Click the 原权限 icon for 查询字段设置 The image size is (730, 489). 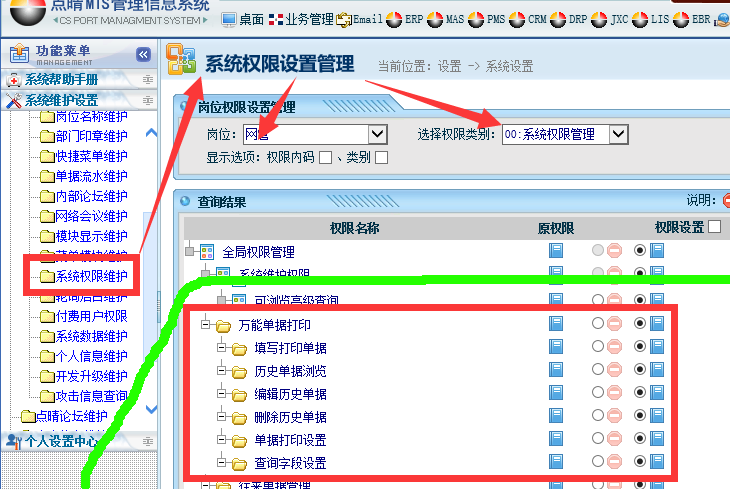tap(556, 462)
